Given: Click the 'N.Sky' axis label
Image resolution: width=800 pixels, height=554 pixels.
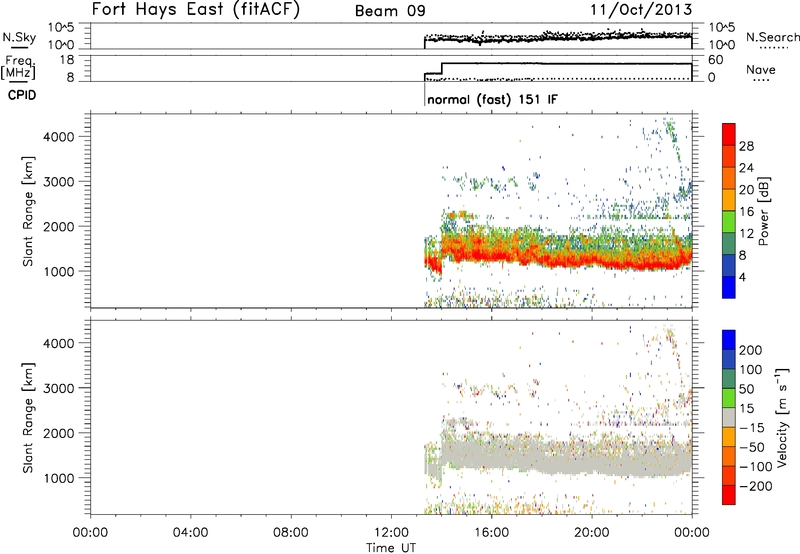Looking at the screenshot, I should [x=19, y=37].
